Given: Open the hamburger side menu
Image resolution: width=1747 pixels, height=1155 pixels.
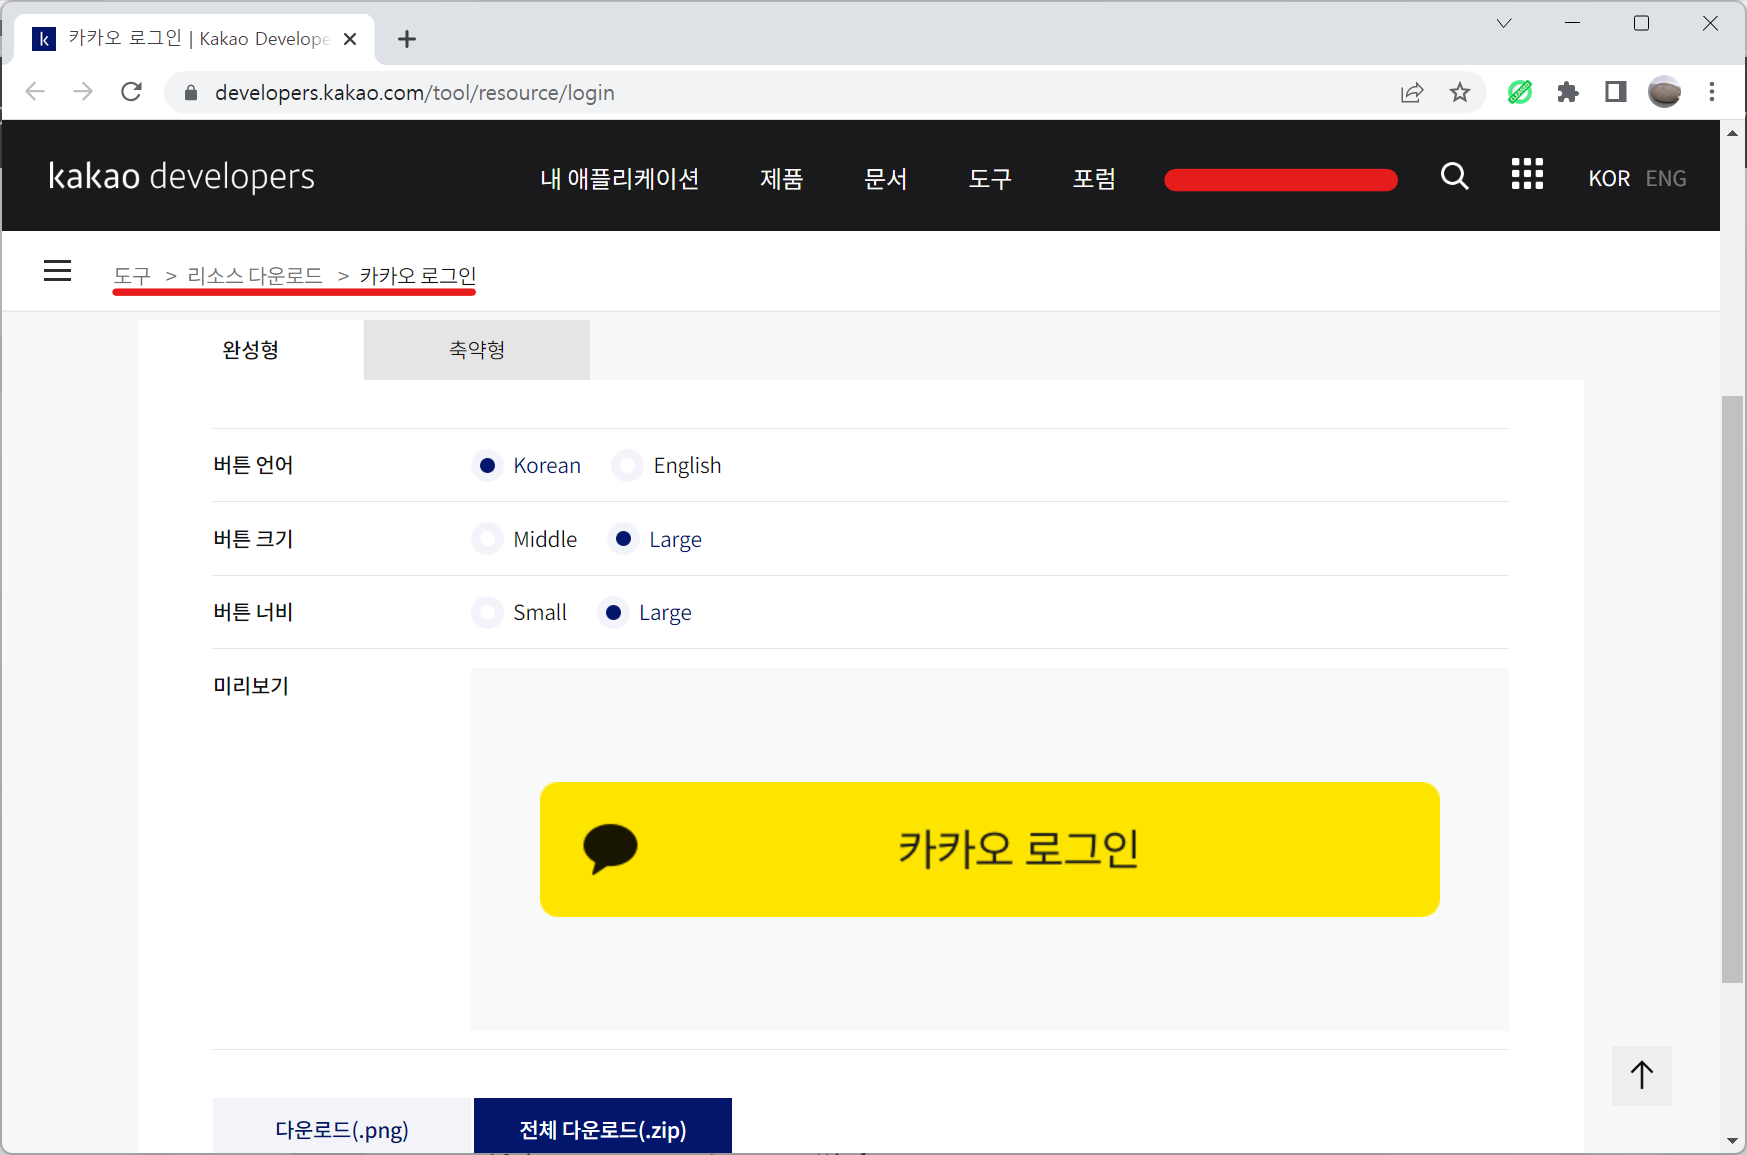Looking at the screenshot, I should [58, 271].
